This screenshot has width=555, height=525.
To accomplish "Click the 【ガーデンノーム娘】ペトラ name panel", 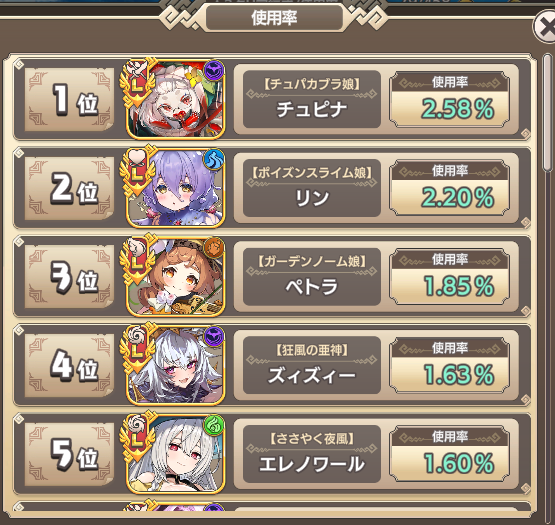I will coord(312,277).
